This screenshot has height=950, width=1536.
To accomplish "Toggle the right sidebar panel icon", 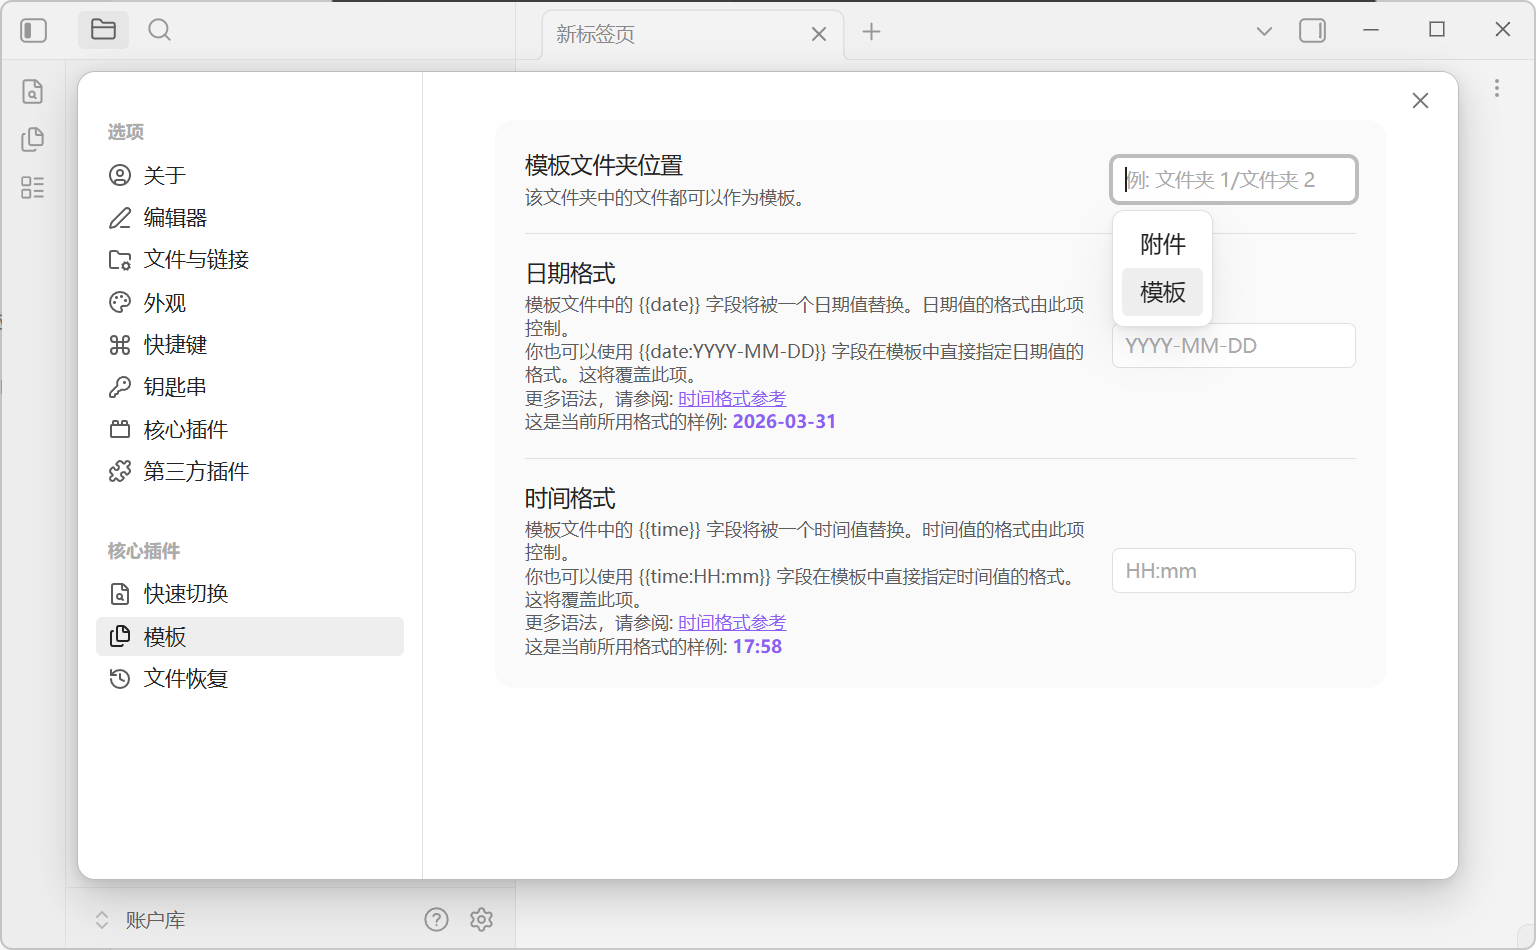I will pyautogui.click(x=1312, y=31).
